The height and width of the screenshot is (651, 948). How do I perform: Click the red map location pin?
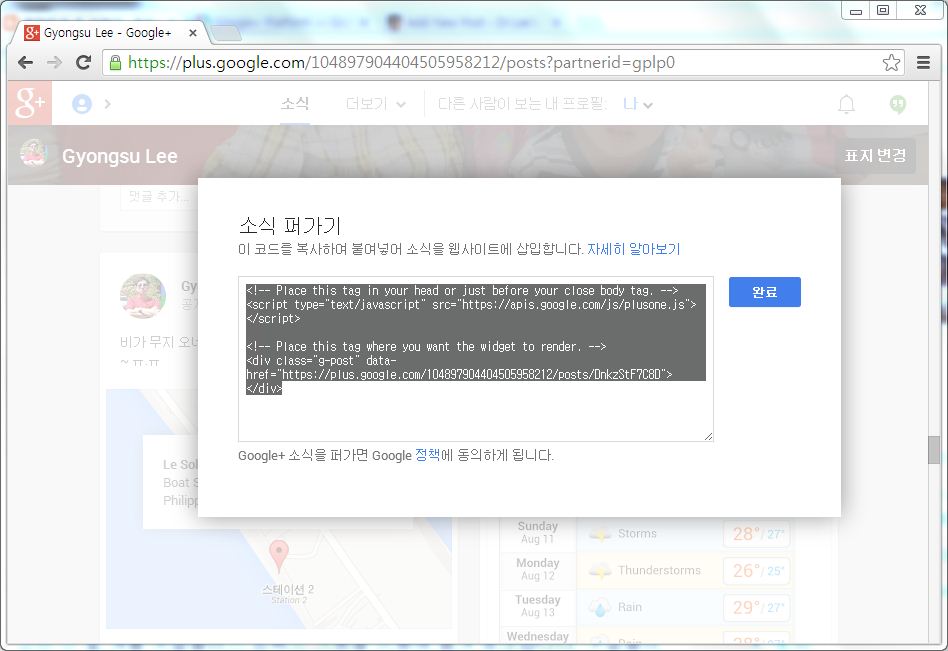pos(279,555)
